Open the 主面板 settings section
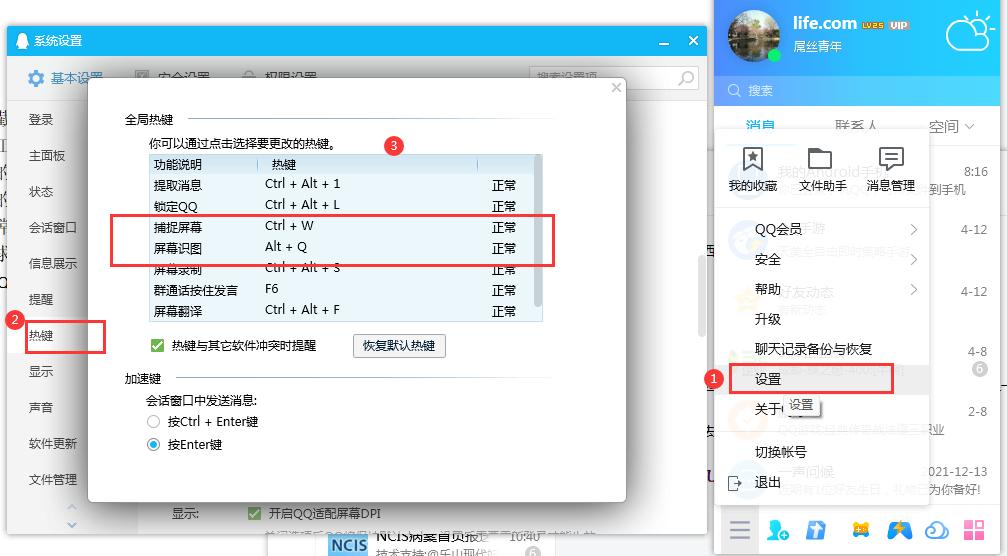 click(x=47, y=155)
